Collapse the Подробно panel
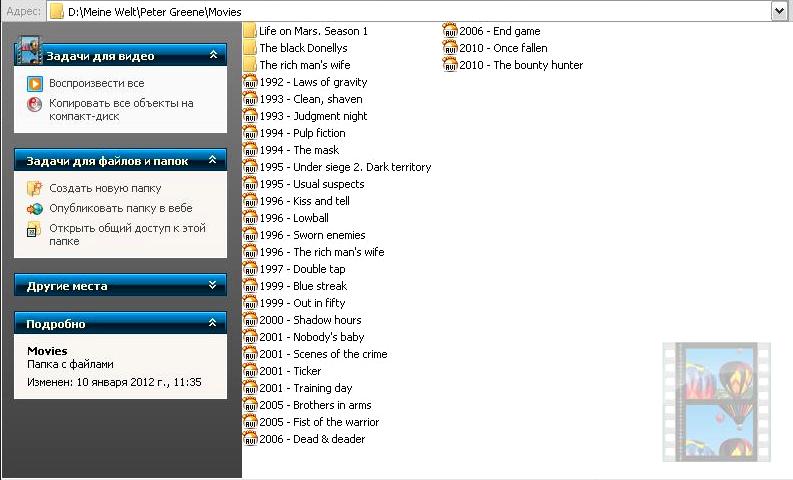 pos(212,323)
